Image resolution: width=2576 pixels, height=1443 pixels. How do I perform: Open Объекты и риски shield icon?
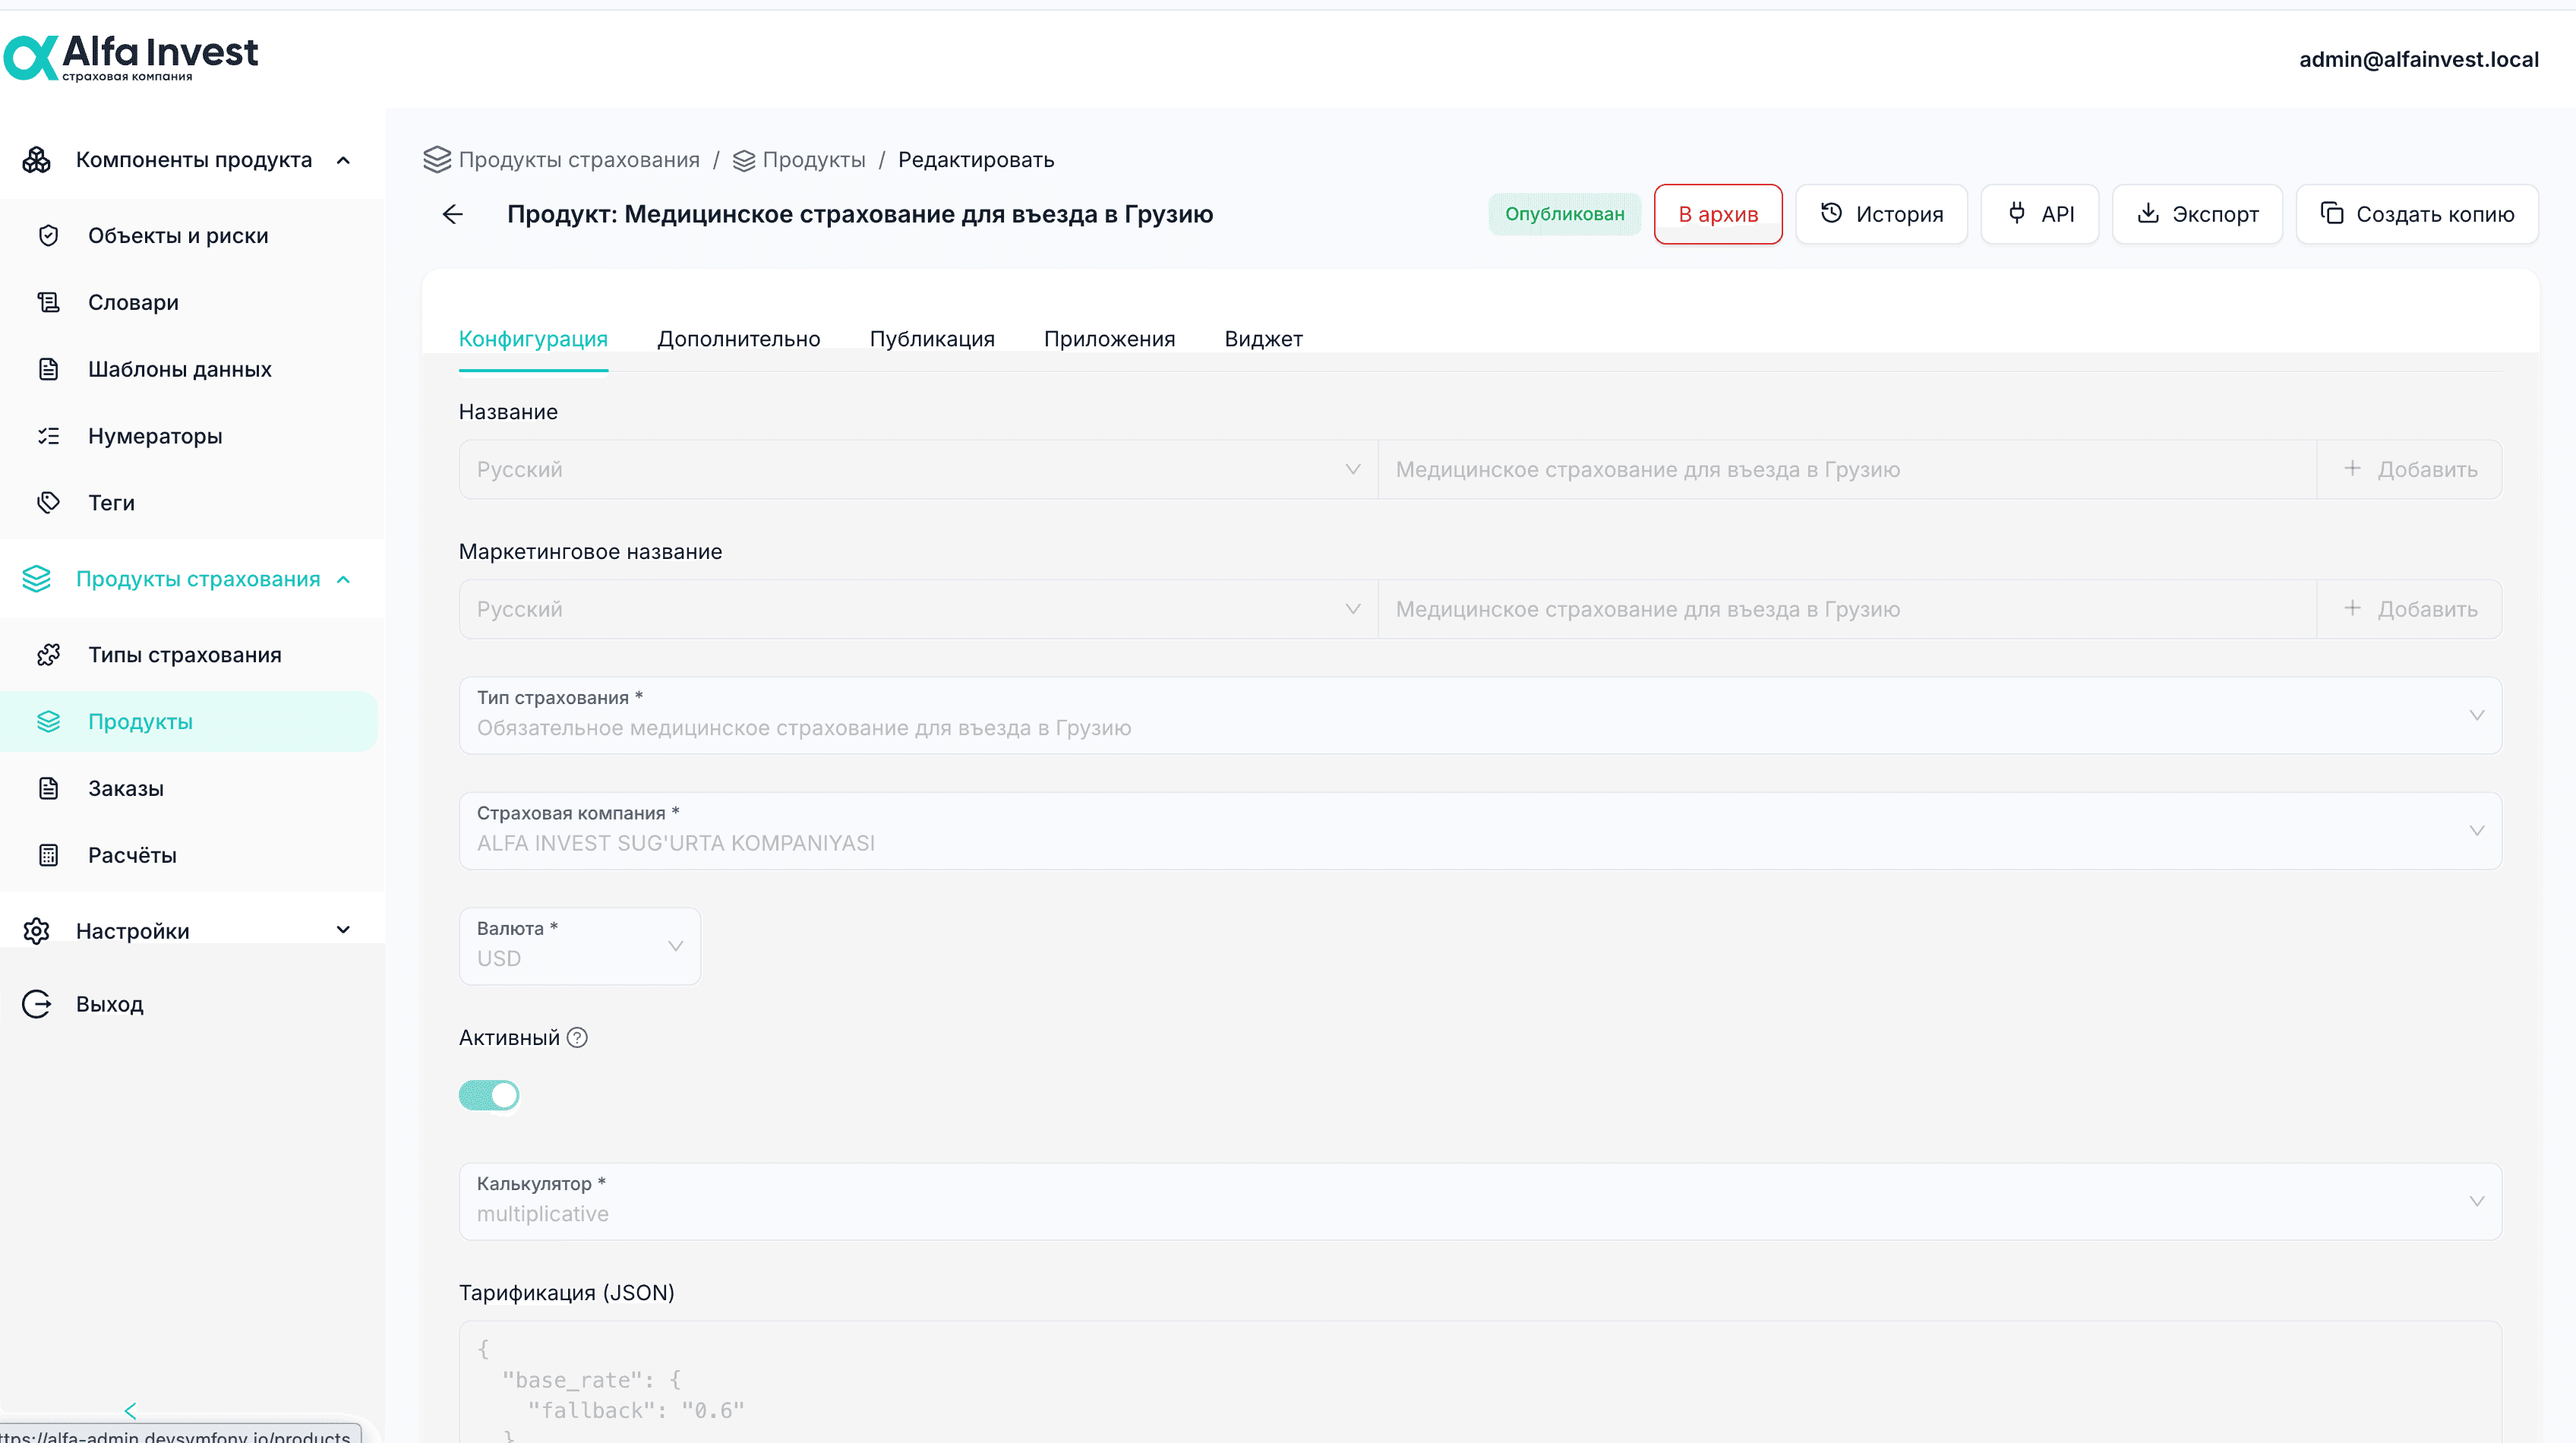click(x=48, y=236)
